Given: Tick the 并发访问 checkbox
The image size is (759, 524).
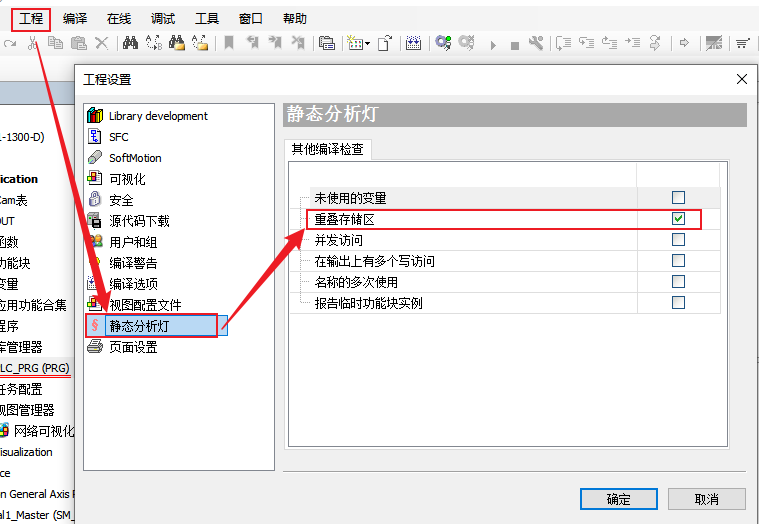Looking at the screenshot, I should (x=678, y=240).
